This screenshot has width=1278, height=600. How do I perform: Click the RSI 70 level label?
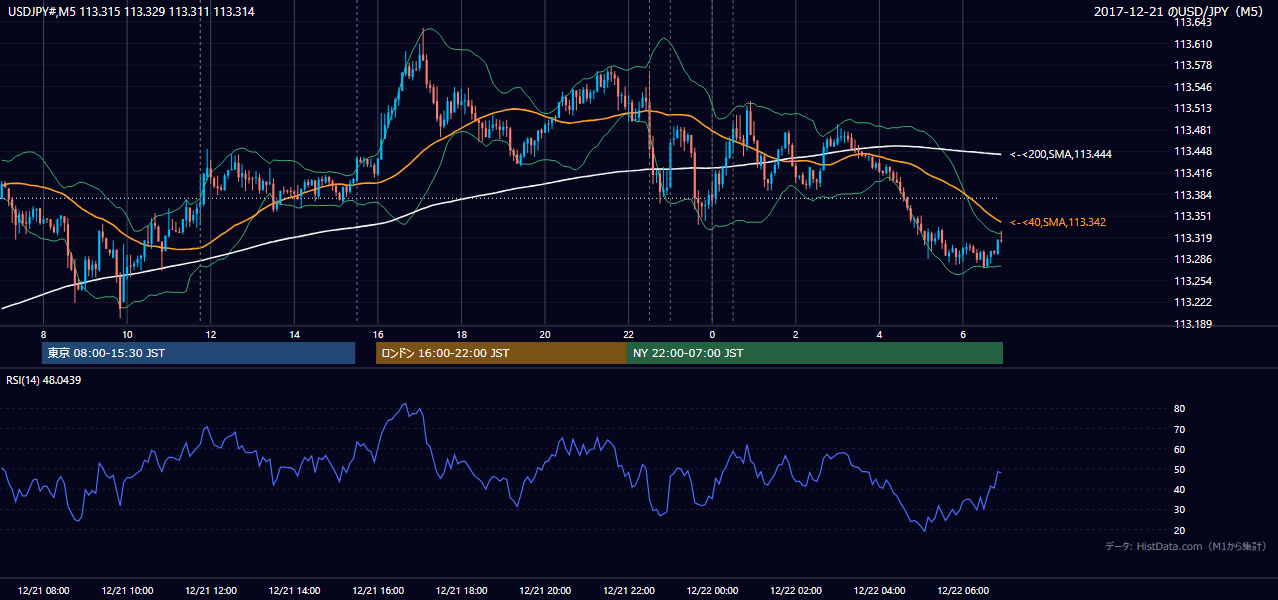1179,429
